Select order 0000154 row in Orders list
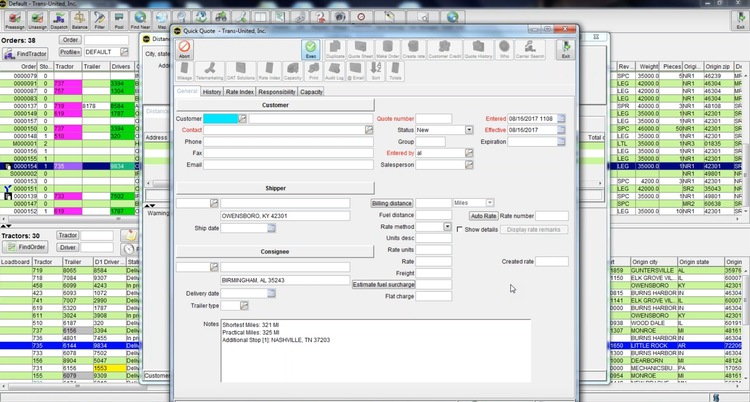The height and width of the screenshot is (402, 750). tap(69, 166)
